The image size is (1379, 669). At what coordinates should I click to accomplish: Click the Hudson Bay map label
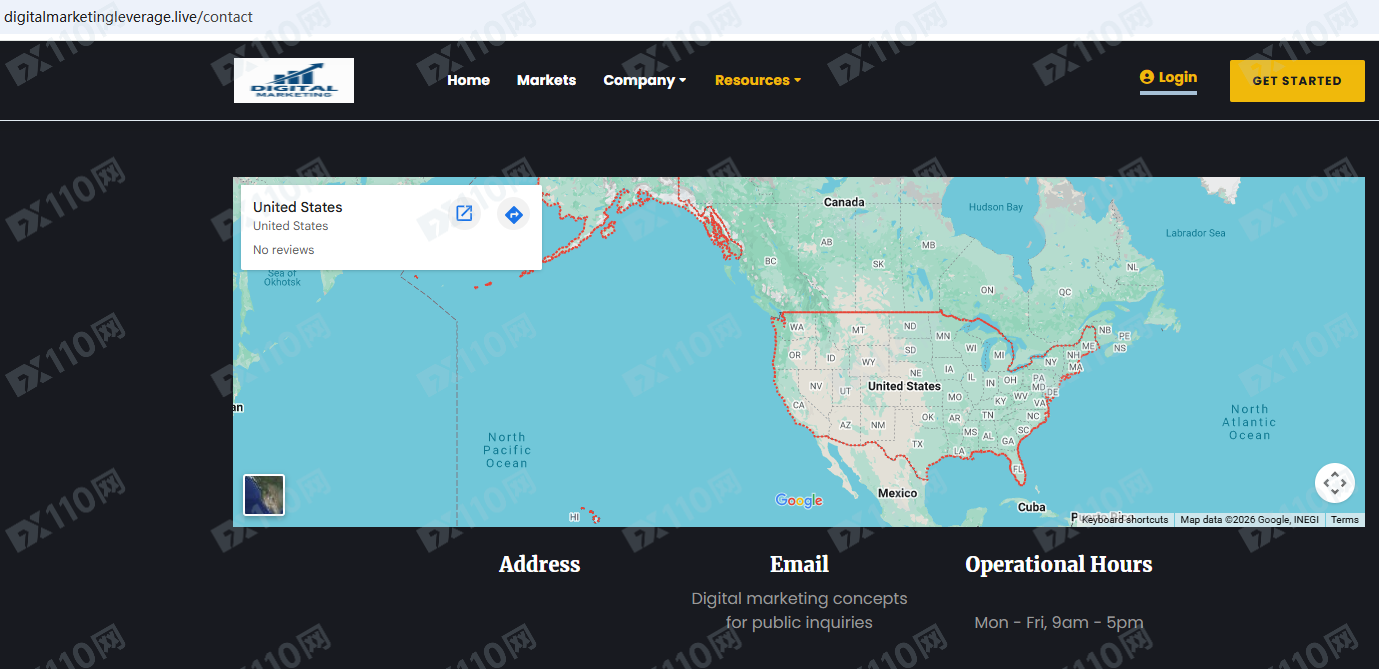(996, 207)
